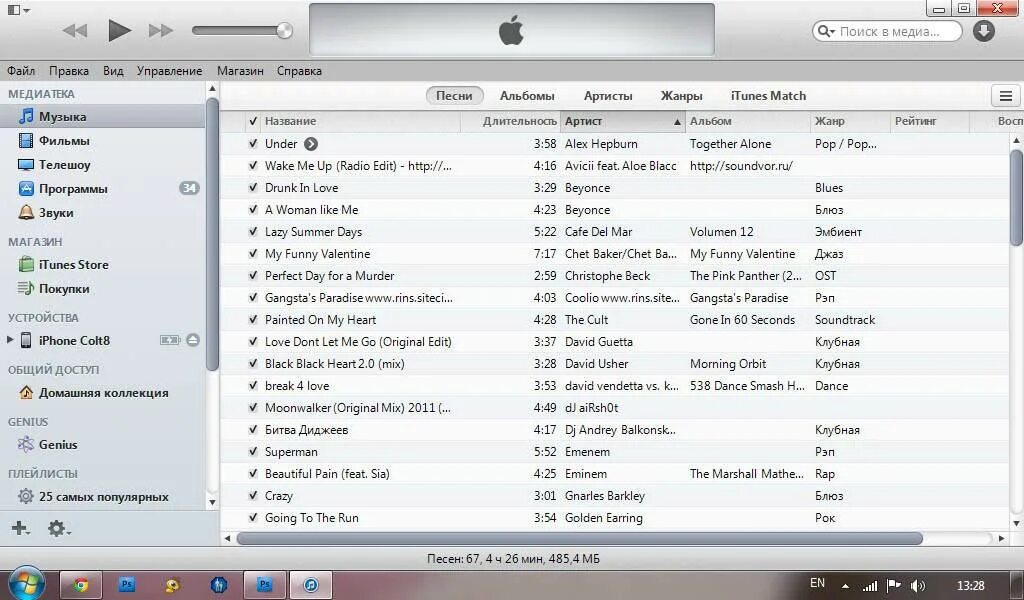Open the Управление menu
The width and height of the screenshot is (1024, 600).
click(x=169, y=71)
